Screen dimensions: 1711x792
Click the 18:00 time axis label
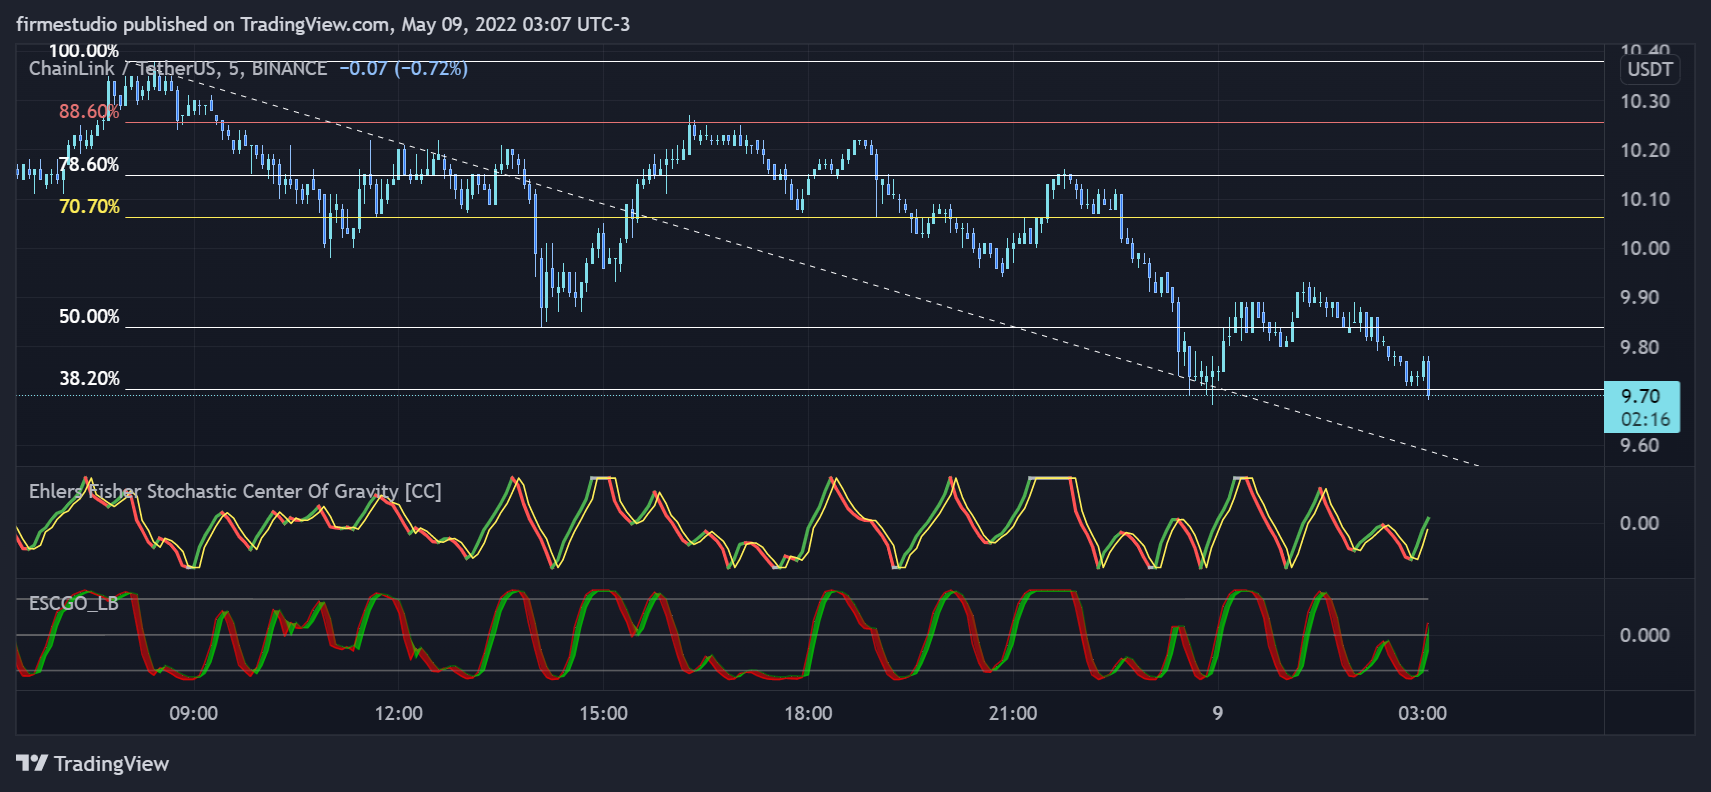click(808, 713)
